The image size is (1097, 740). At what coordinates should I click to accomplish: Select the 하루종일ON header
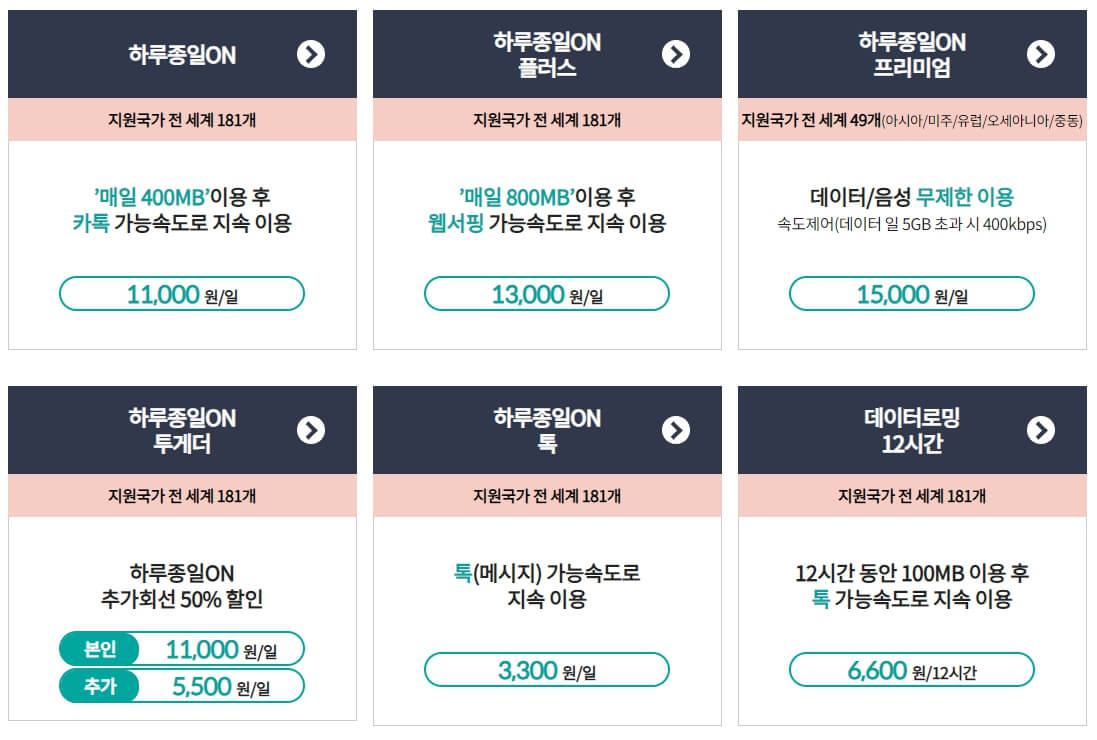click(182, 55)
